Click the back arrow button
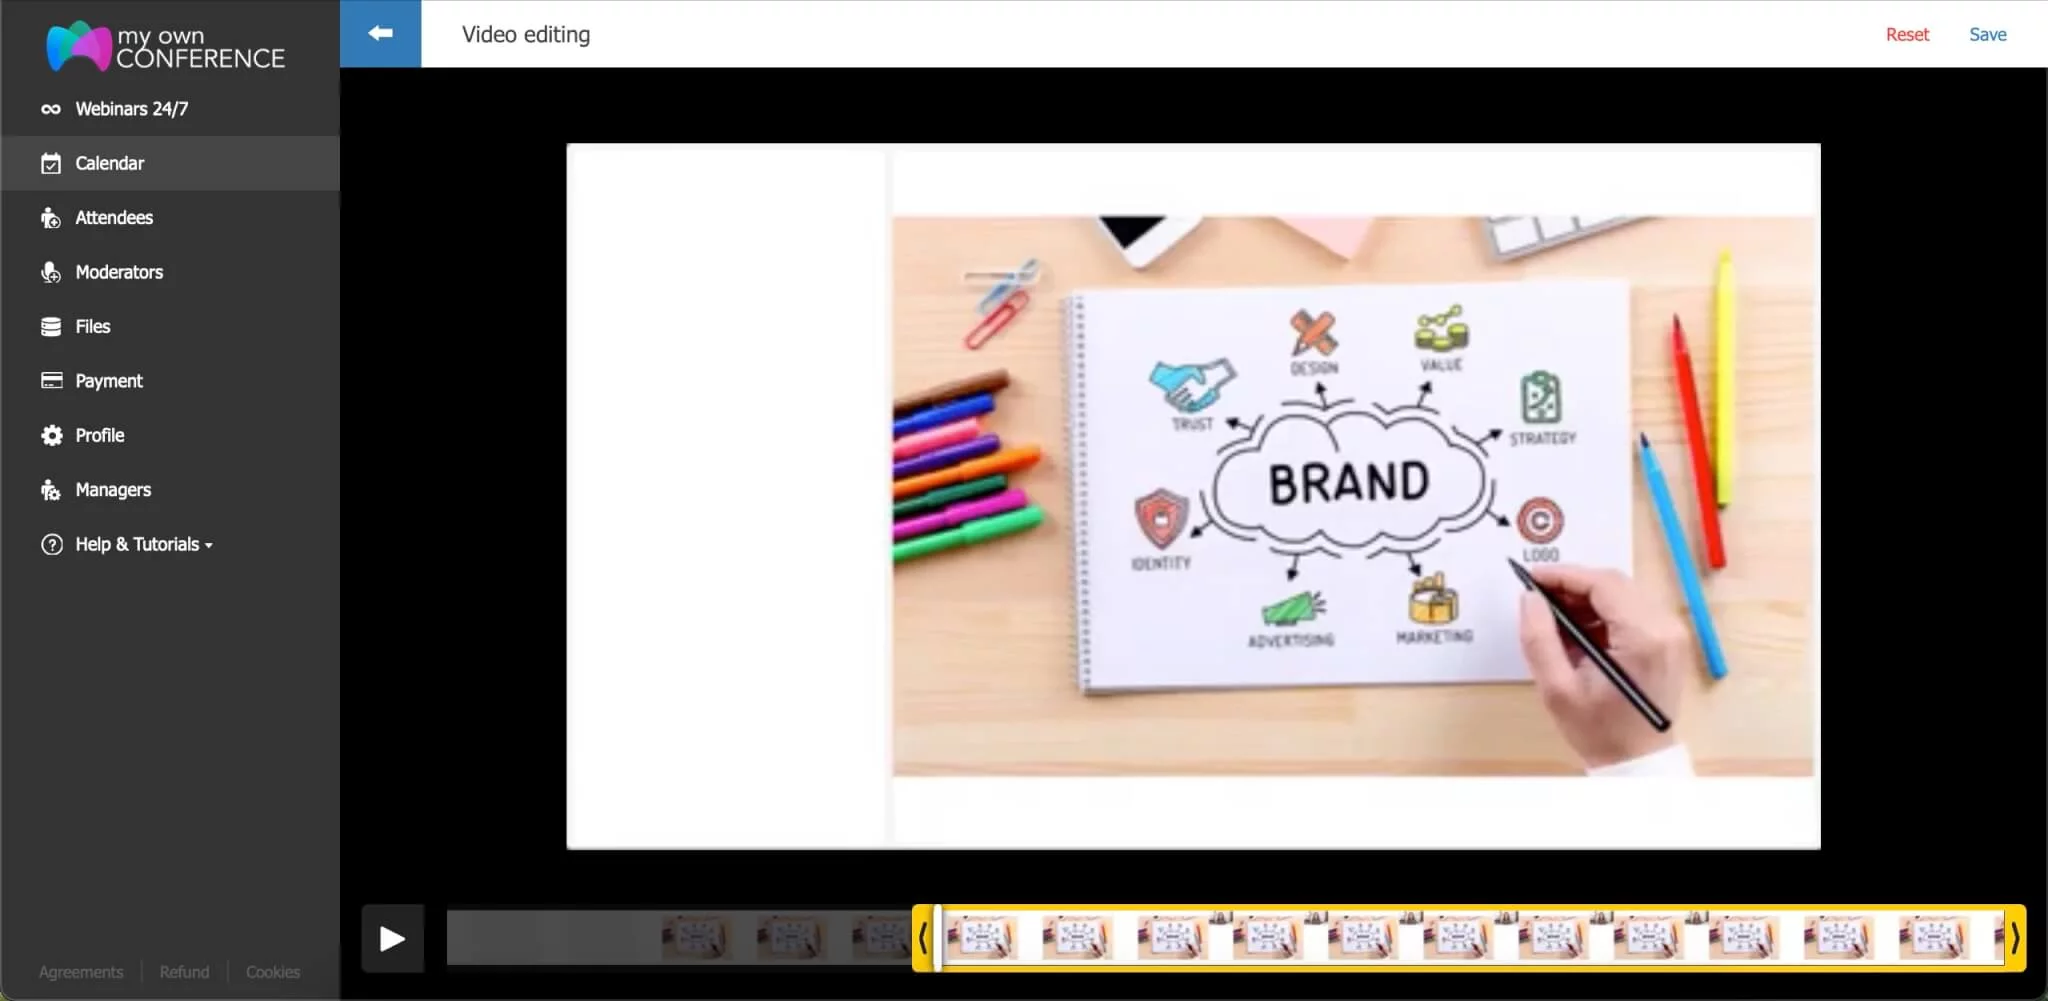 [380, 33]
